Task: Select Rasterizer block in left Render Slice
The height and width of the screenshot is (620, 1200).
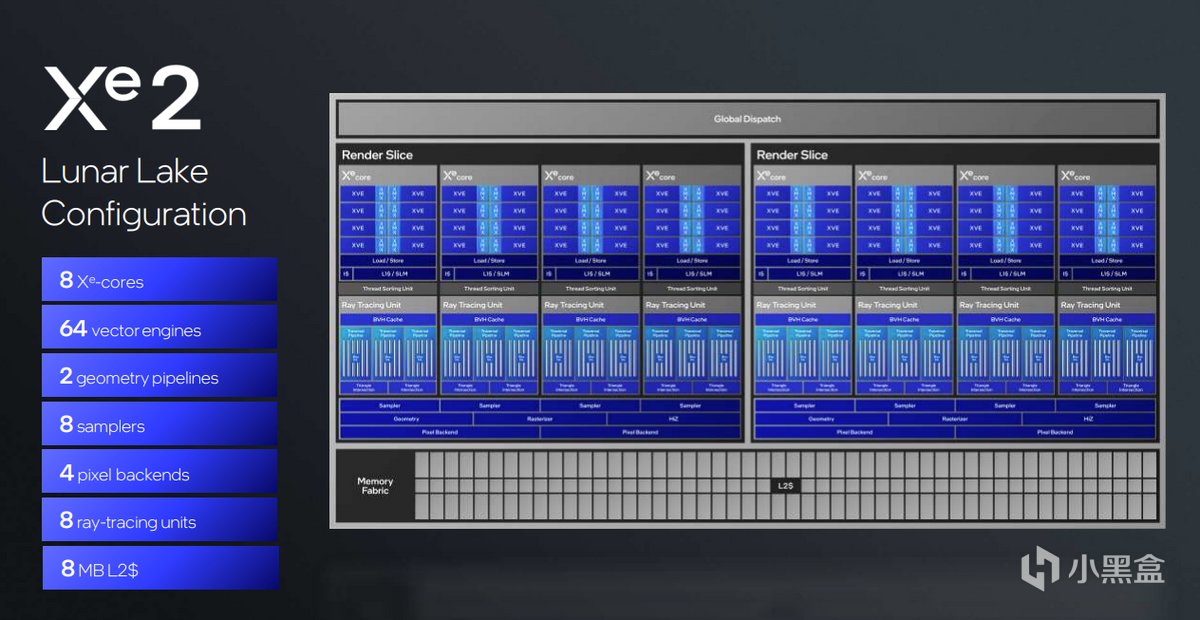Action: pos(540,419)
